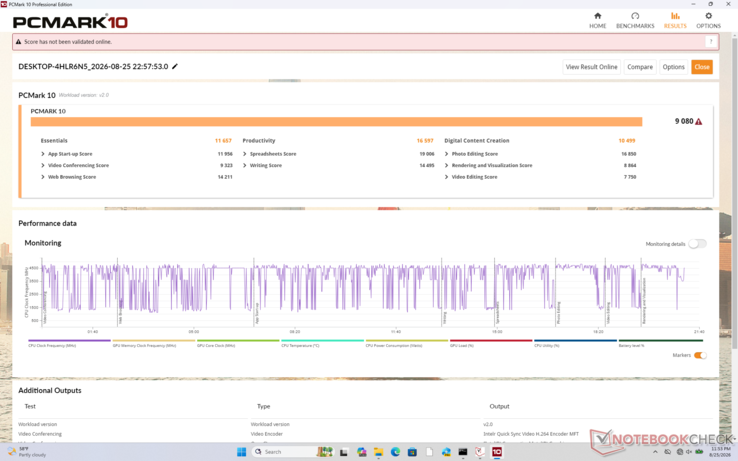Screen dimensions: 738x461
Task: Open Copilot icon on the taskbar
Action: (x=361, y=452)
